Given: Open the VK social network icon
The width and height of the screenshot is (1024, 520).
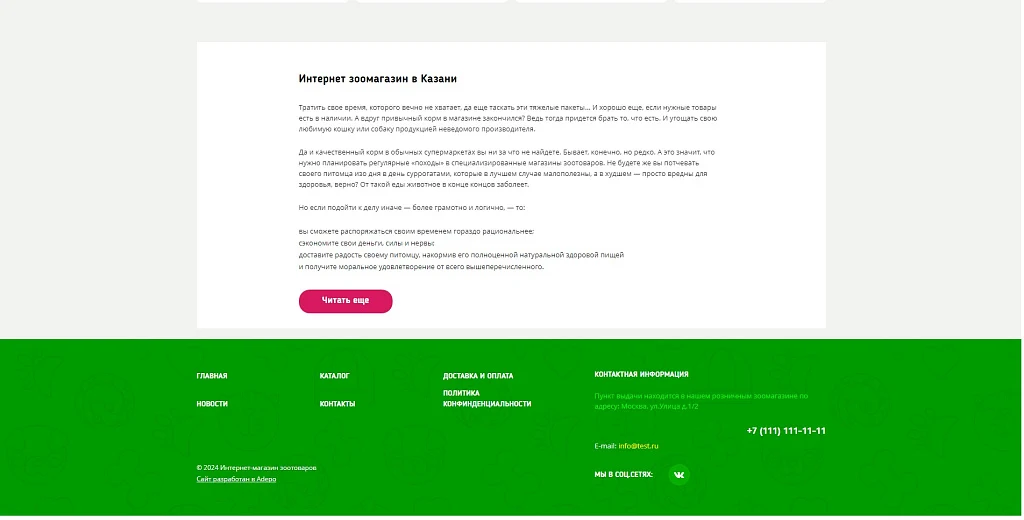Looking at the screenshot, I should point(679,475).
